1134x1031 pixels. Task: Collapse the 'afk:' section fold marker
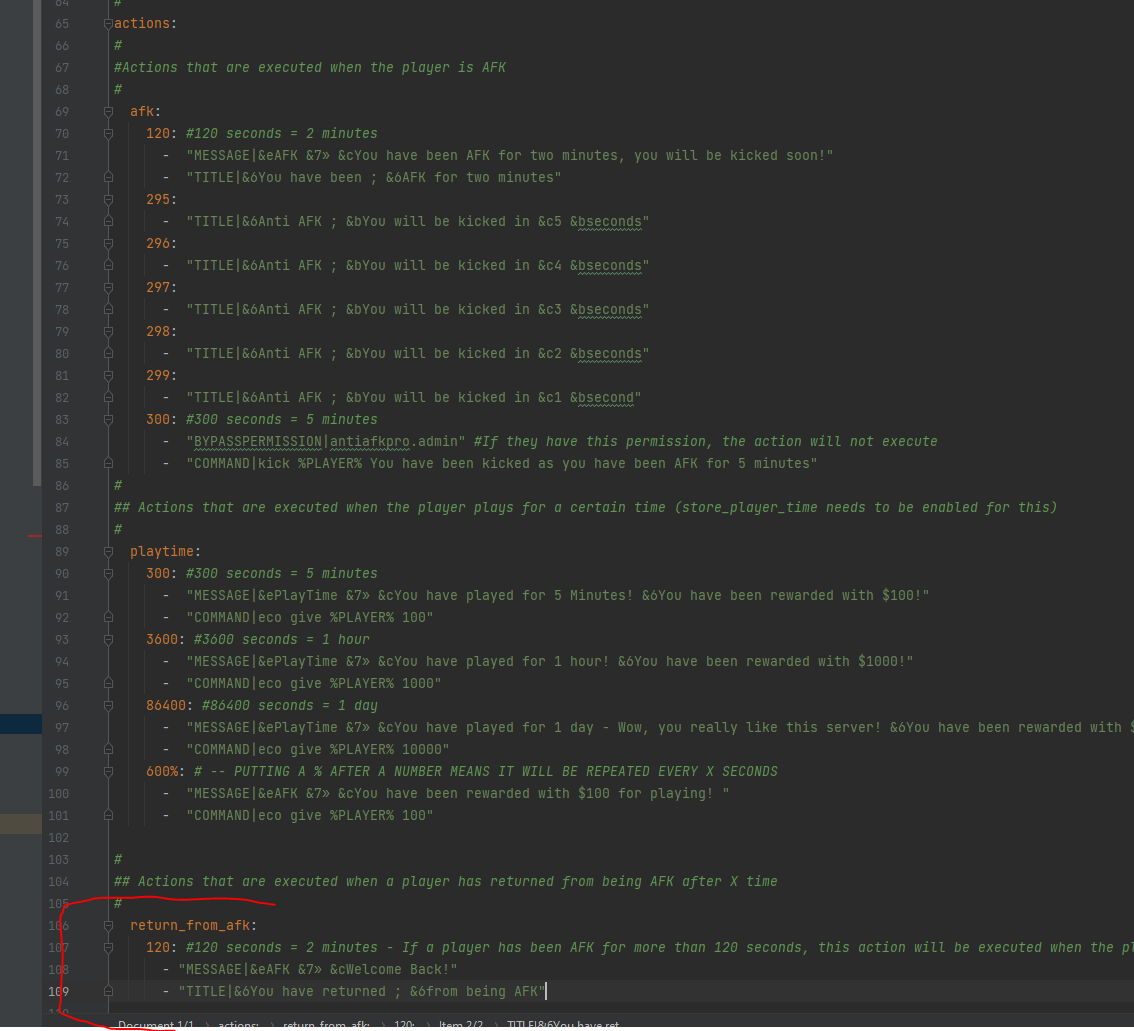pos(108,112)
